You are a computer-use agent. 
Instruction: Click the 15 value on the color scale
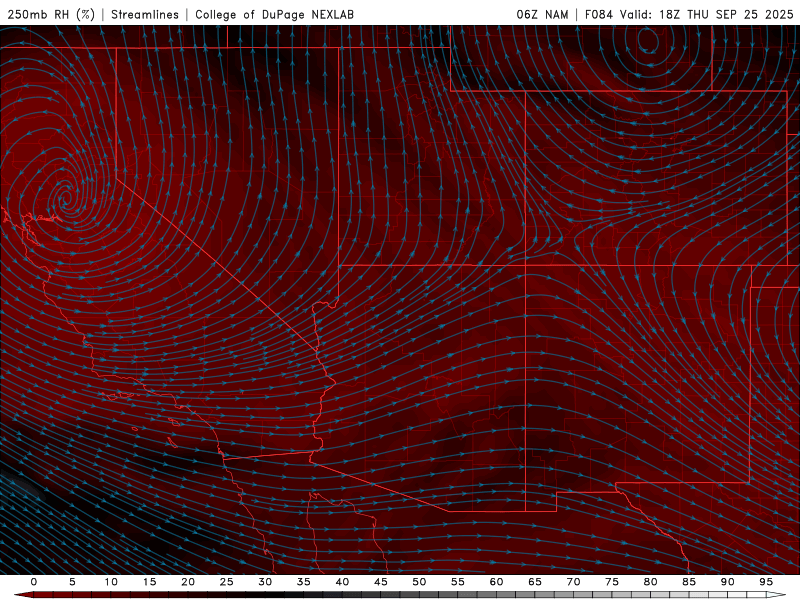149,582
